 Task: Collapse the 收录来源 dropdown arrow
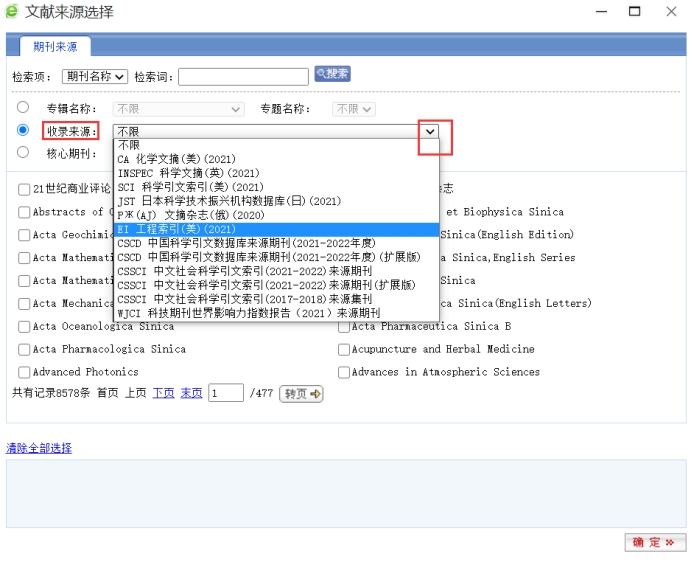[x=430, y=131]
